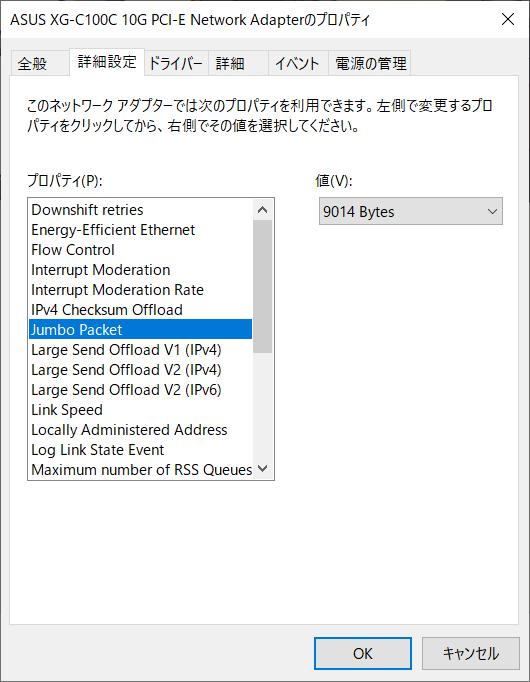Click OK to confirm settings

[x=363, y=653]
